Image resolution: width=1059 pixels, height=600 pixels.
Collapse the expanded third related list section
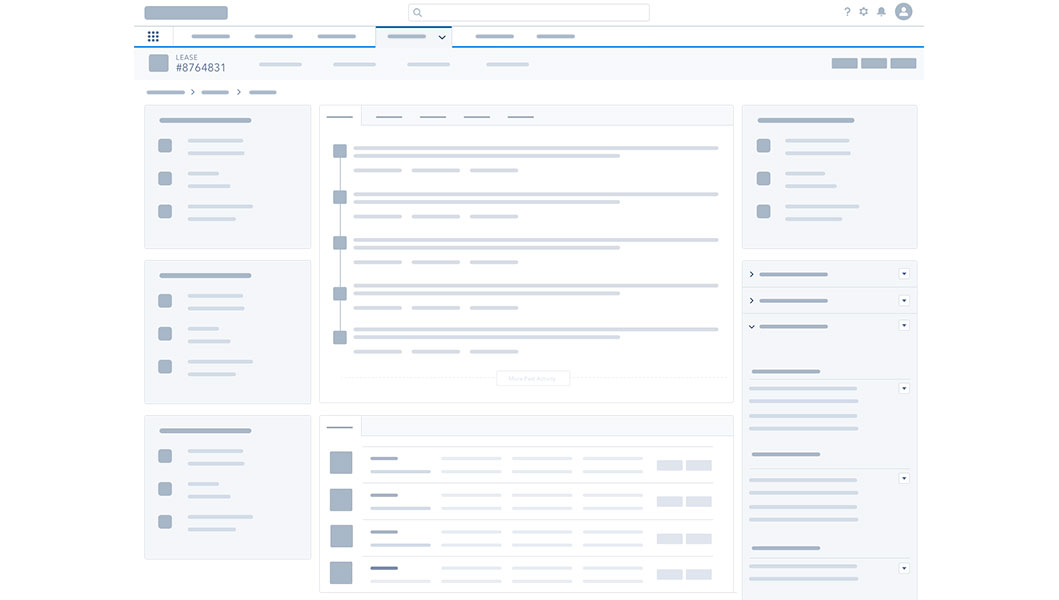750,326
